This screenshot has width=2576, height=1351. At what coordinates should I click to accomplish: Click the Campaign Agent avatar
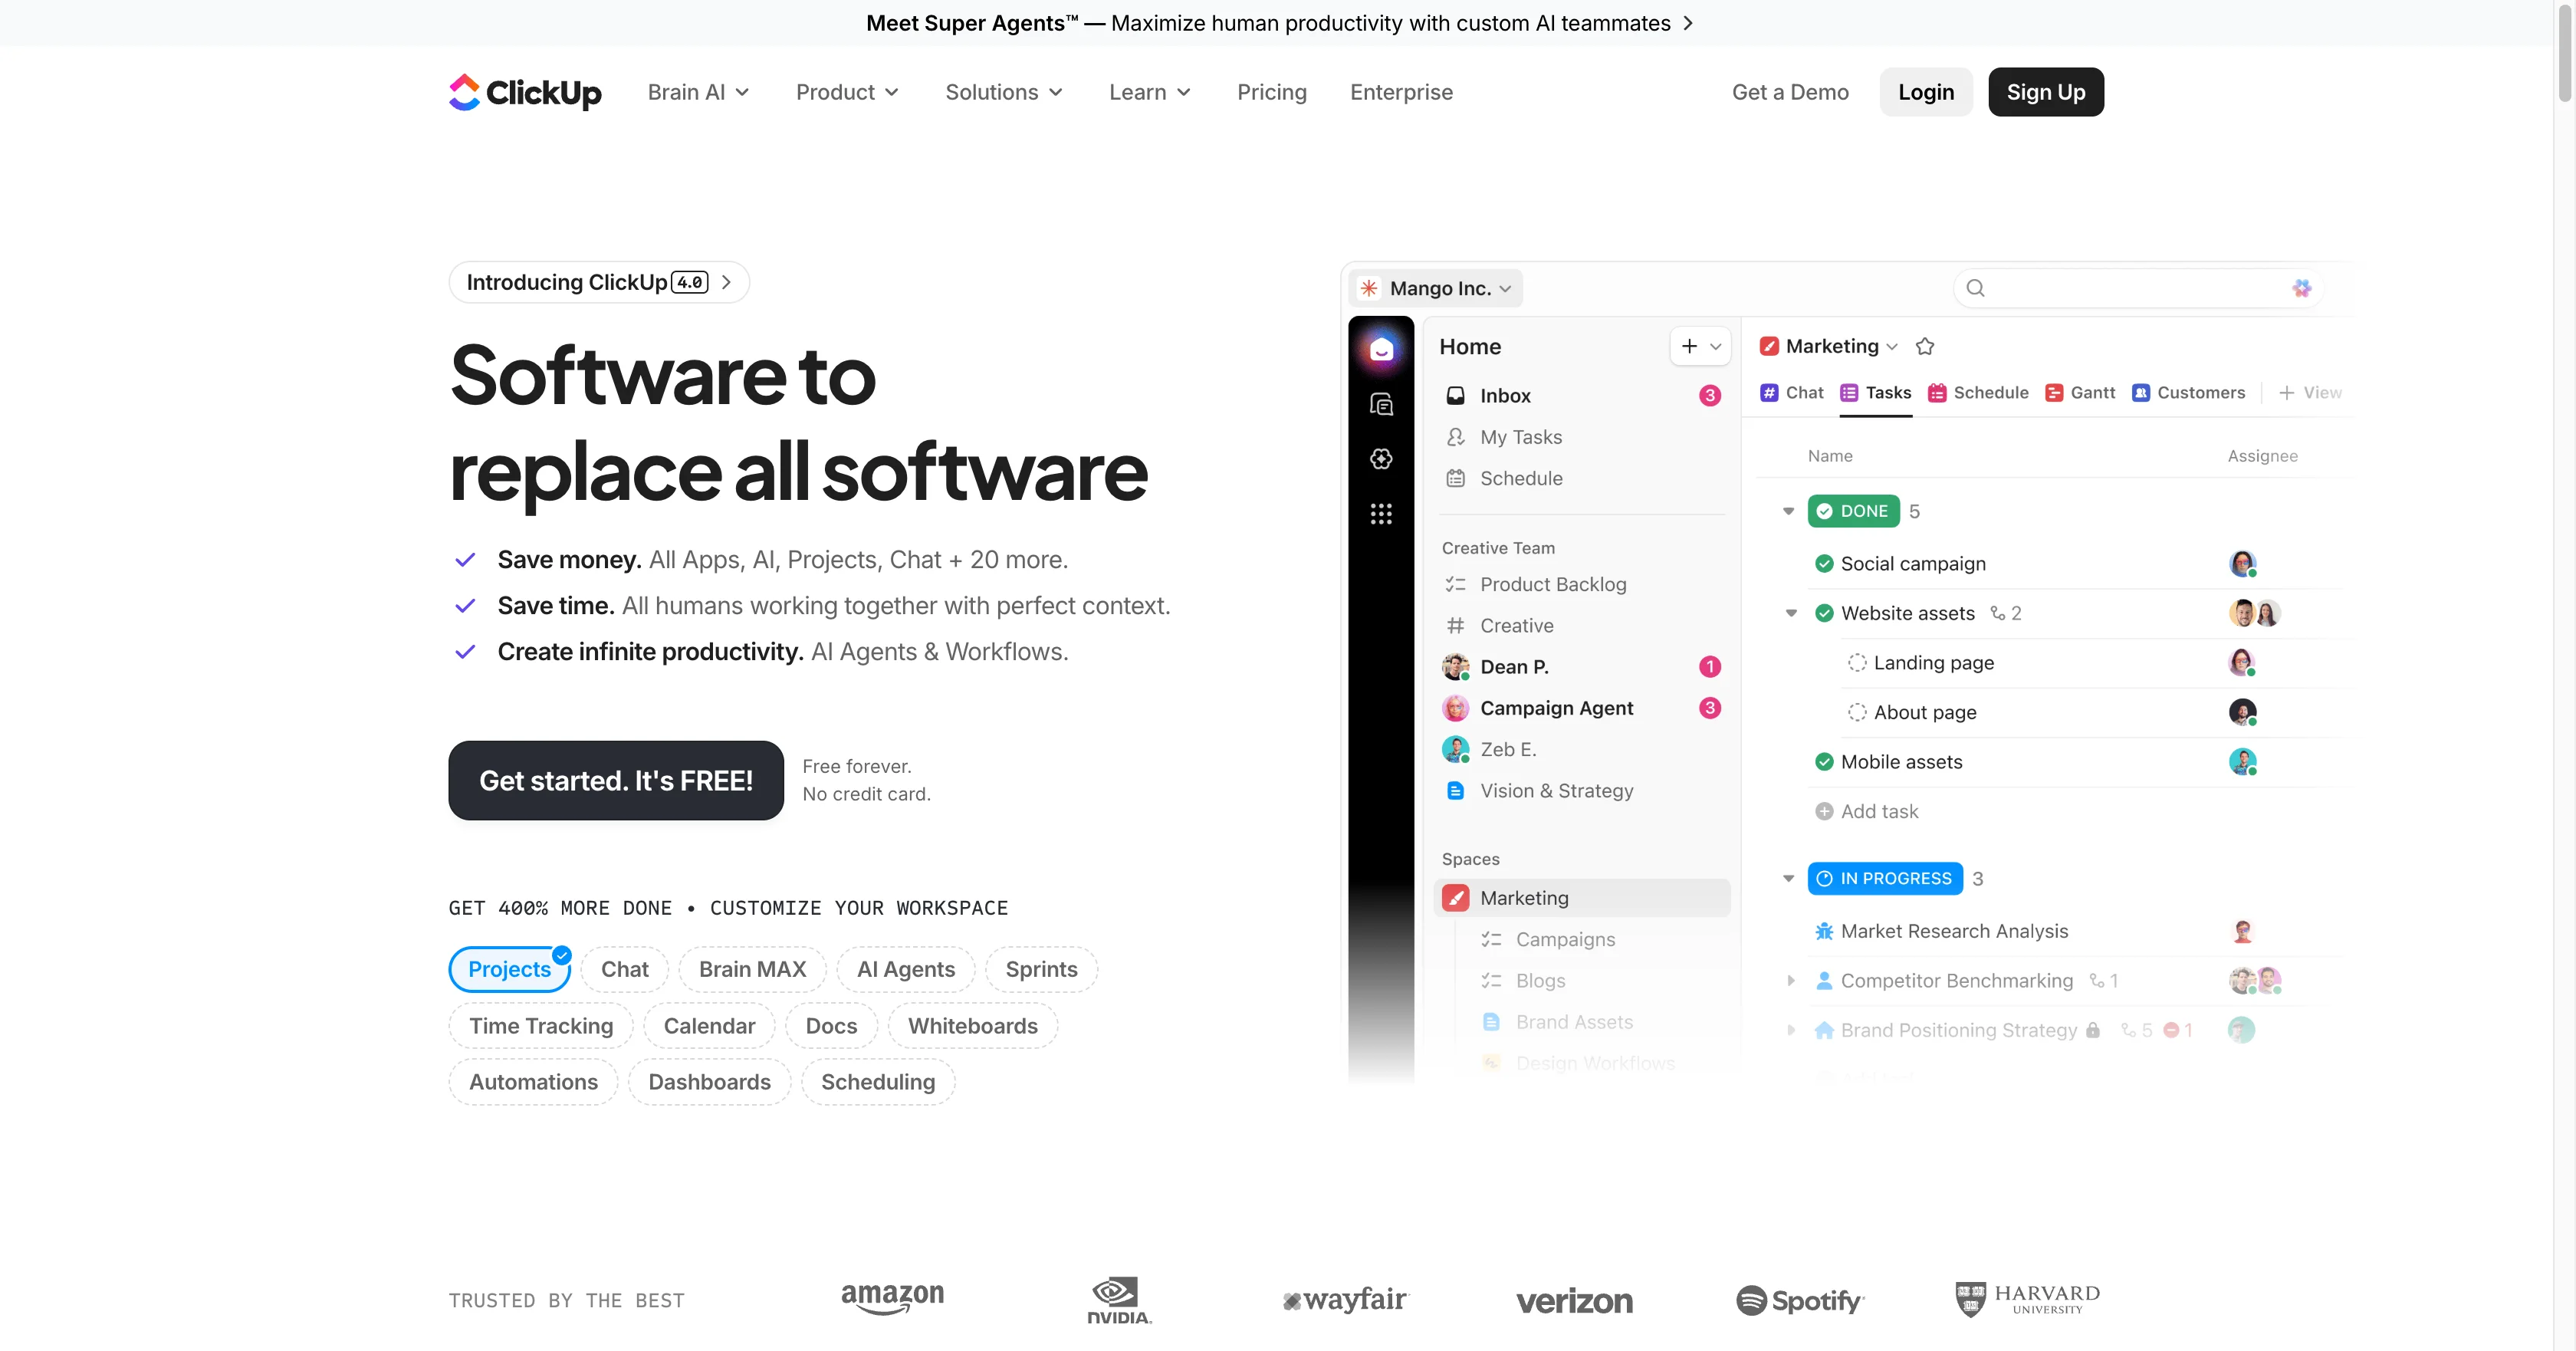point(1456,708)
